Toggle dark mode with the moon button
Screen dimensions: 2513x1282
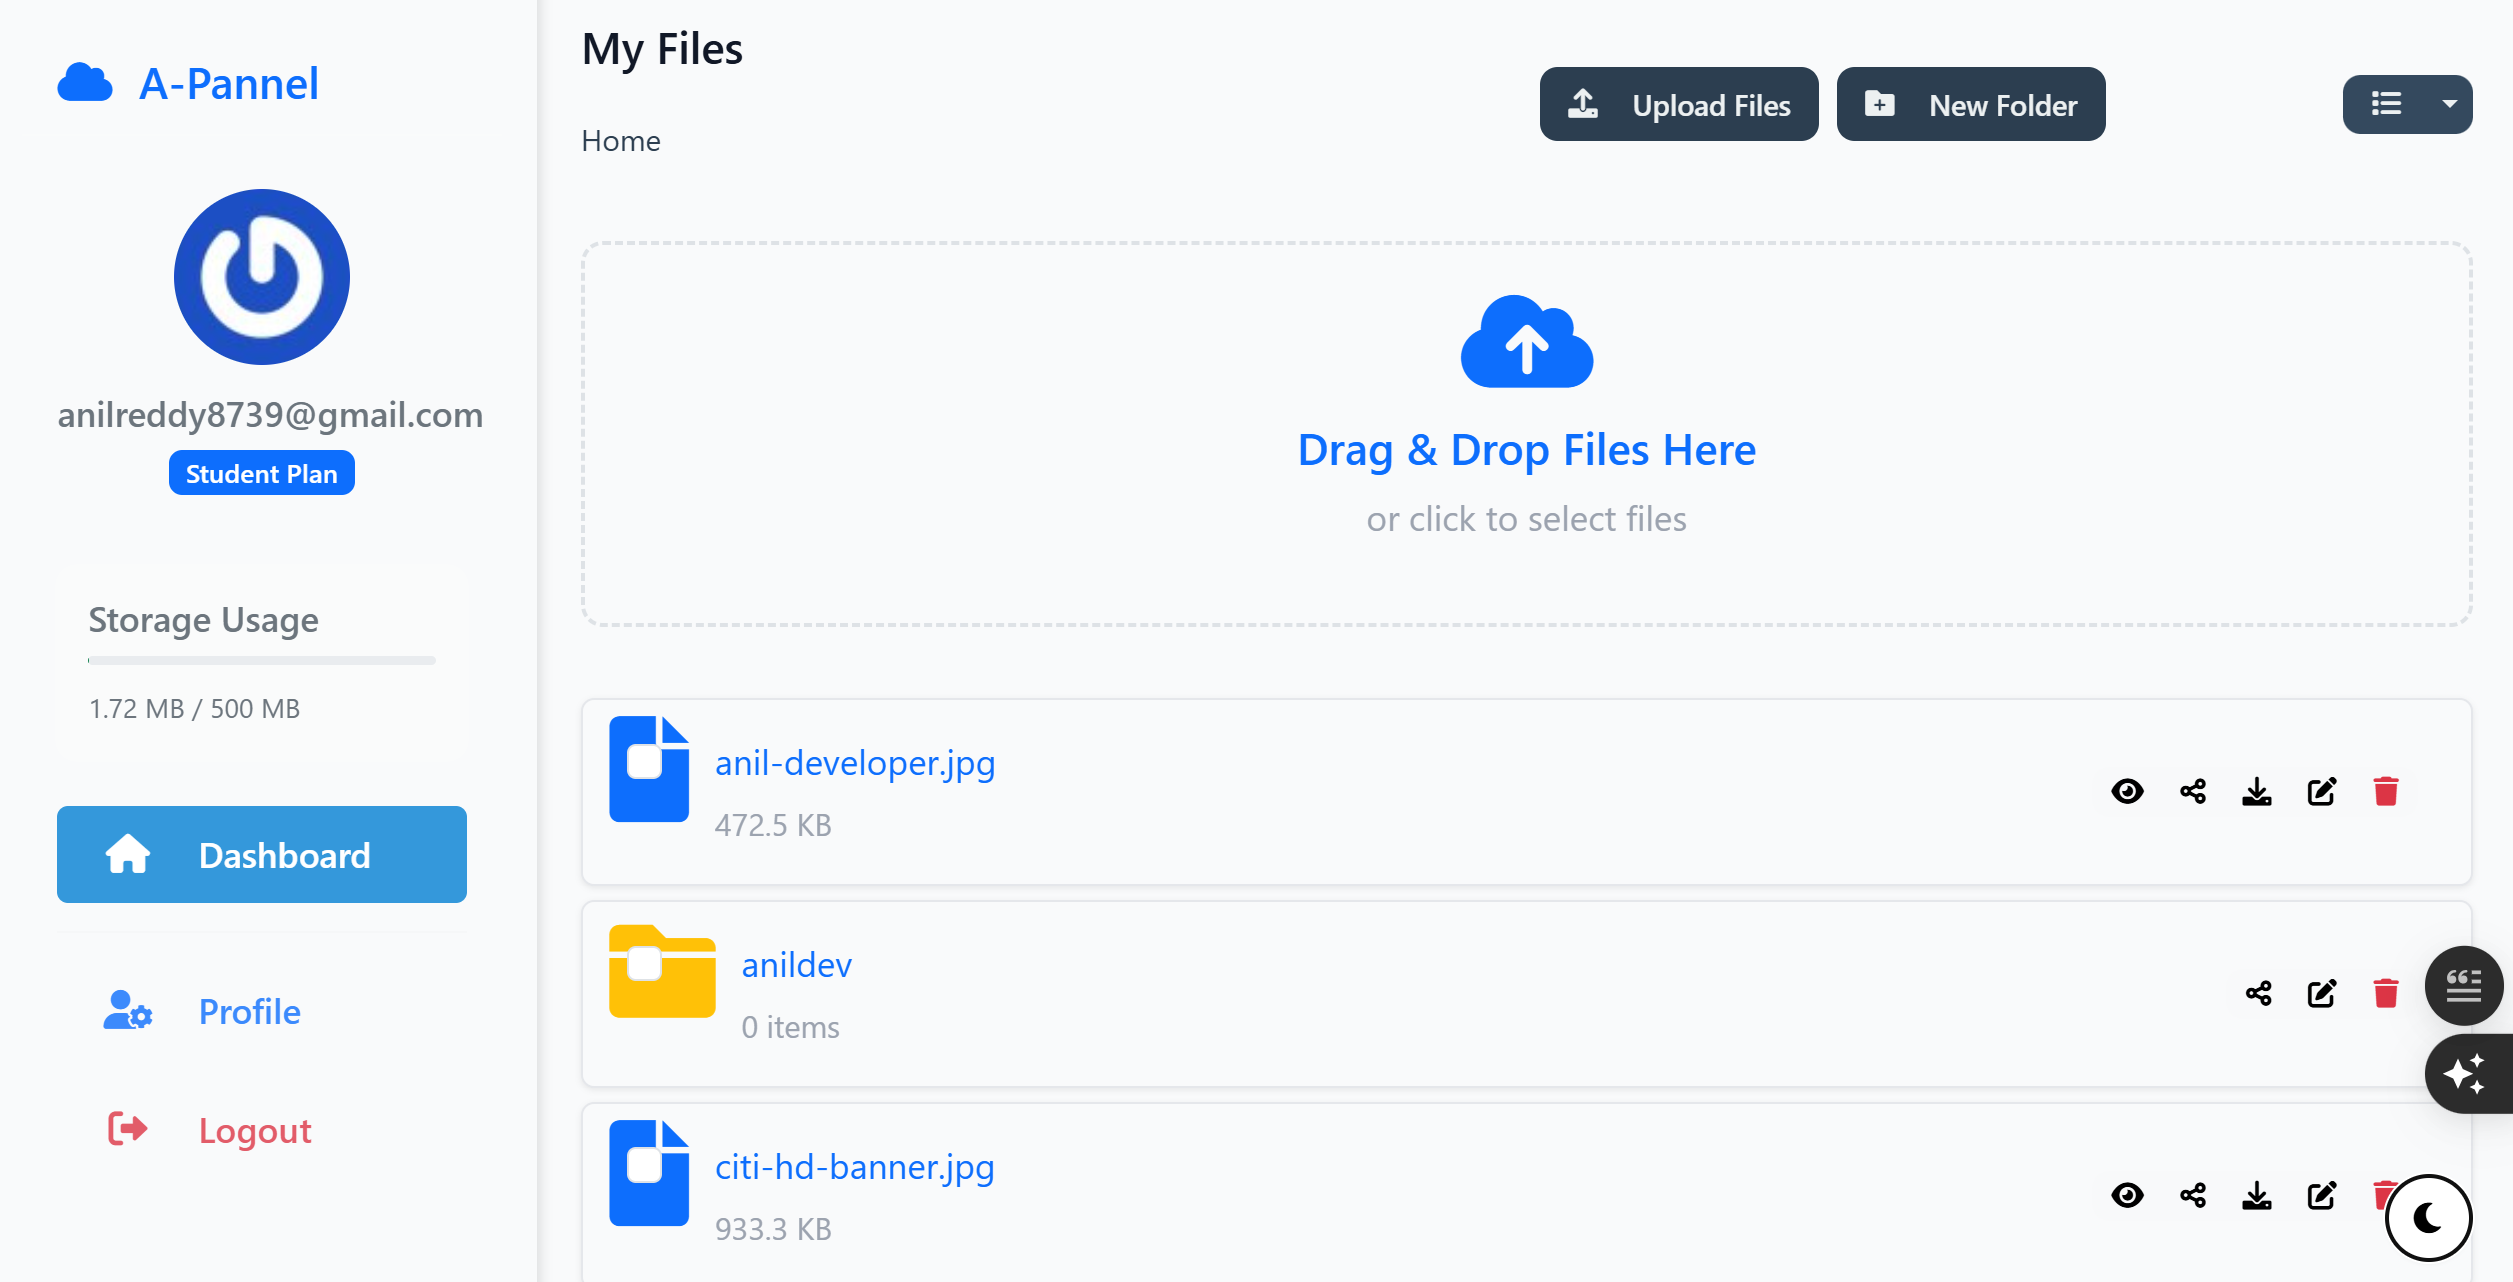coord(2426,1217)
